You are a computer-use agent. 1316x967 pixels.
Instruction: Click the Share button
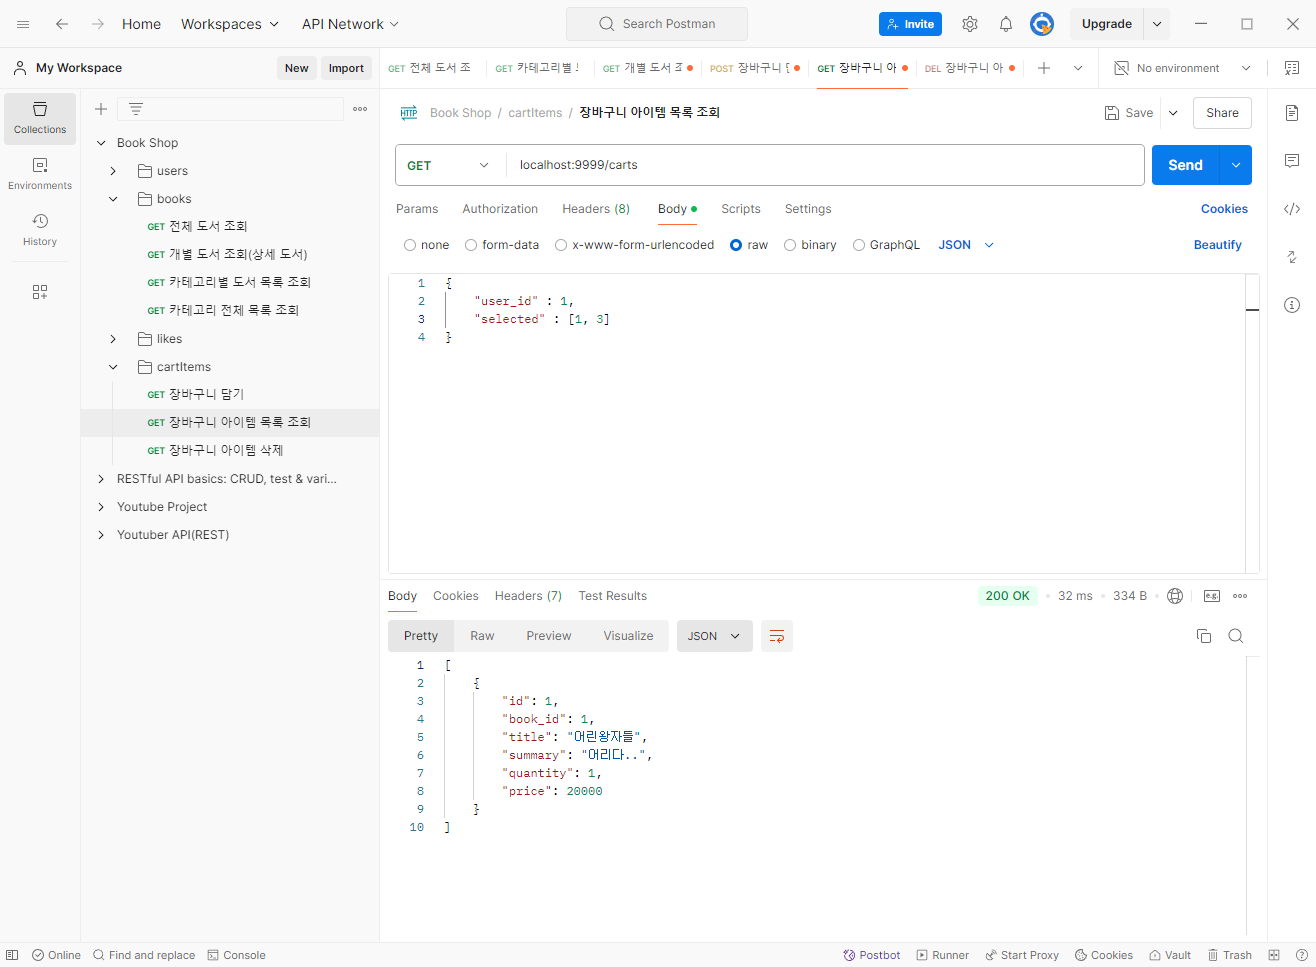click(x=1222, y=113)
